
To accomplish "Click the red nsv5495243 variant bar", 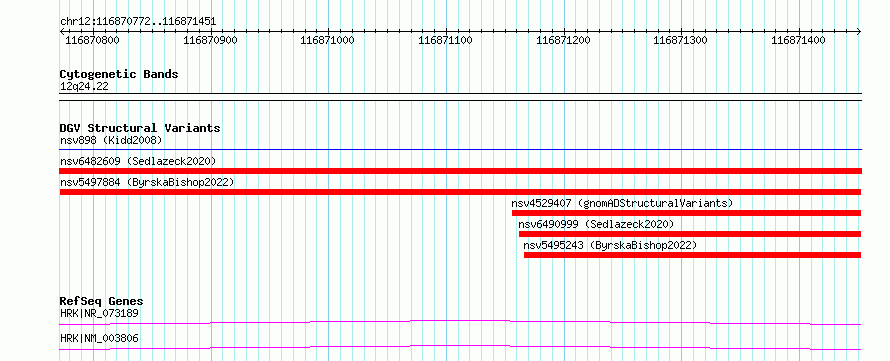I will click(693, 255).
